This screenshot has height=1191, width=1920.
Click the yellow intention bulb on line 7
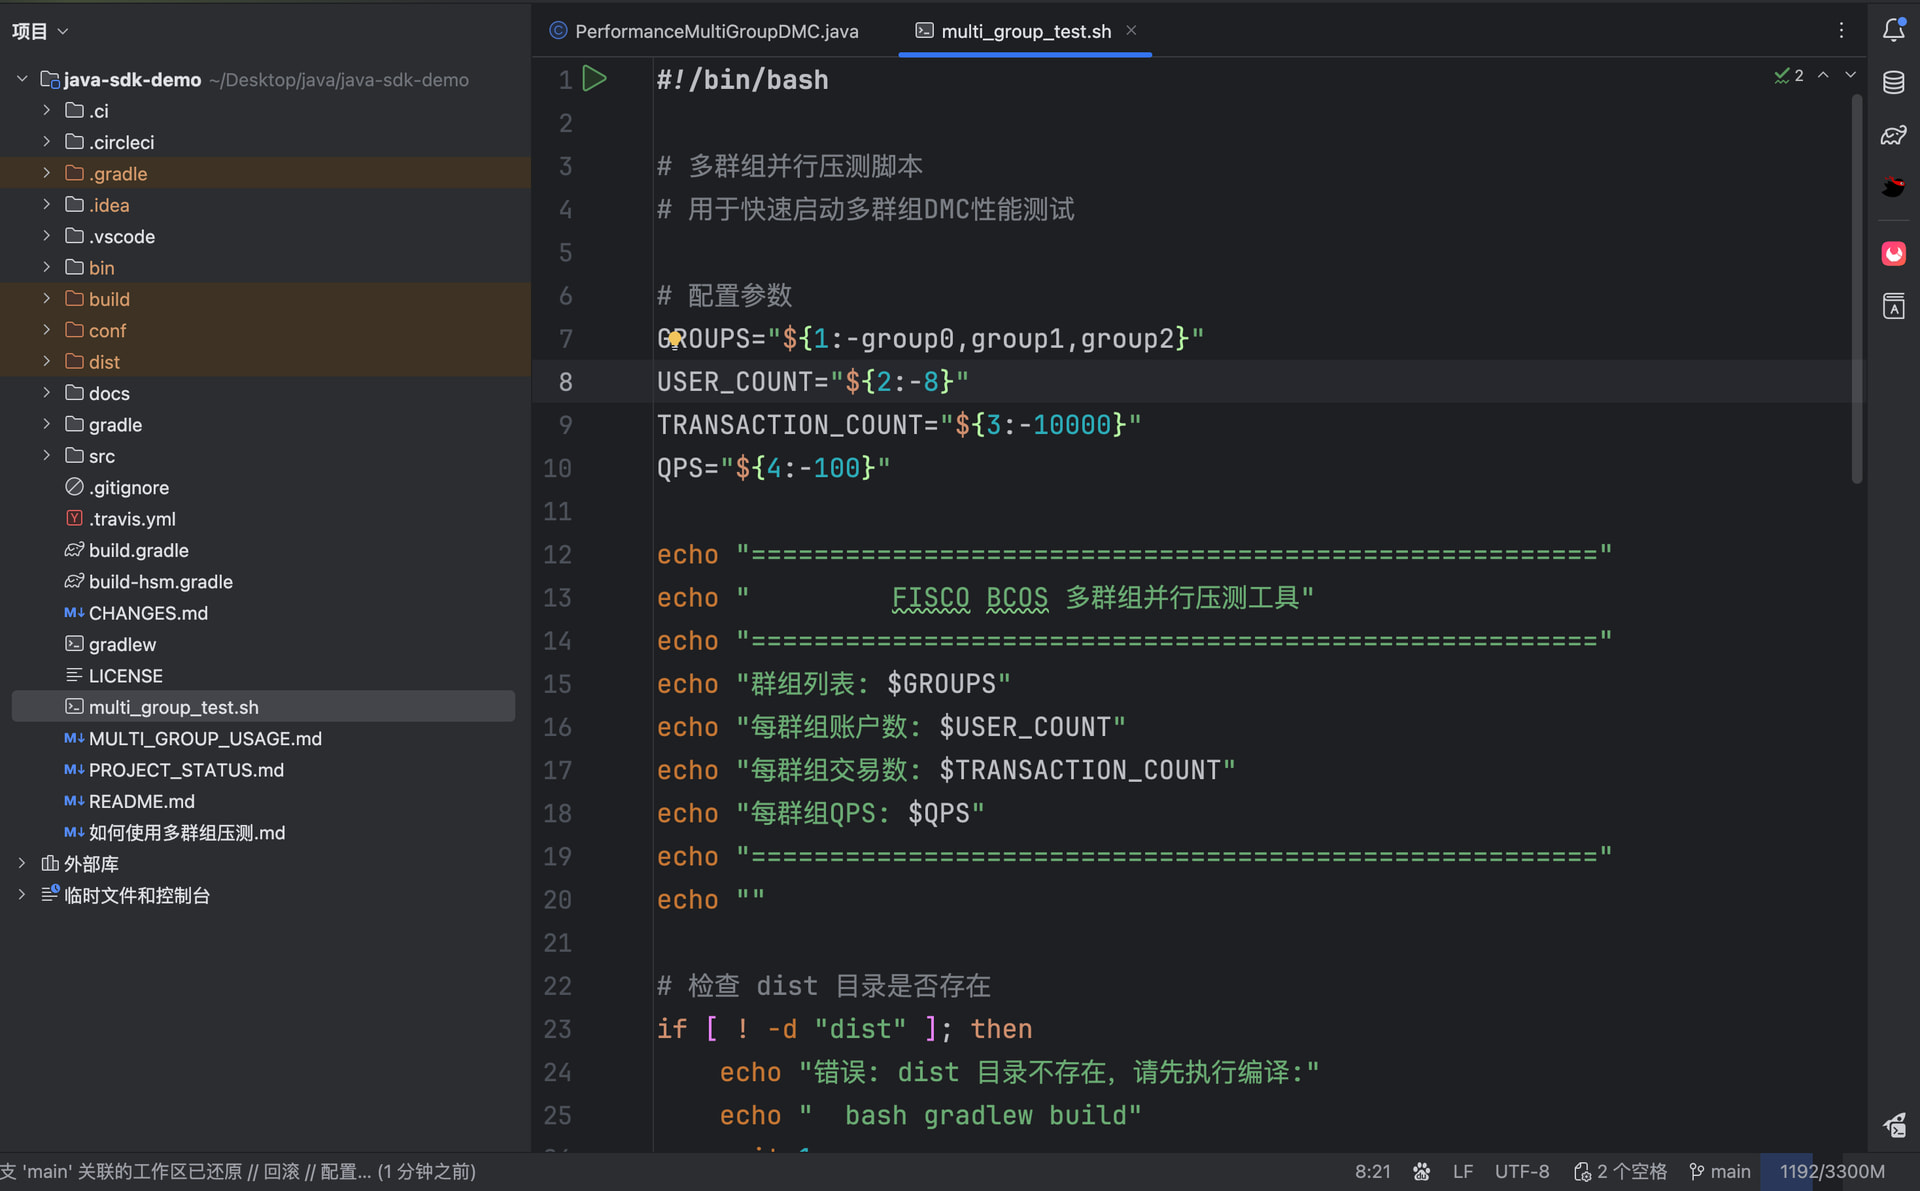click(x=675, y=339)
